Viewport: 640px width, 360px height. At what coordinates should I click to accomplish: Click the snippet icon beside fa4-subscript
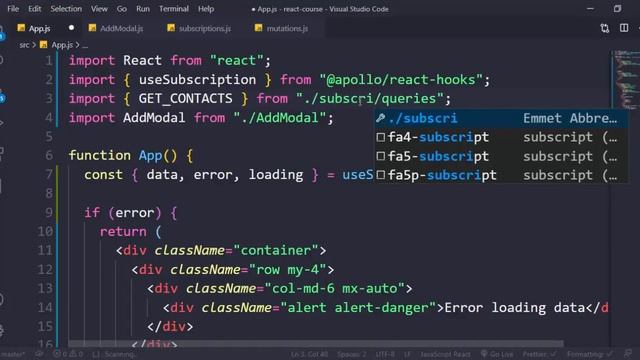coord(380,137)
